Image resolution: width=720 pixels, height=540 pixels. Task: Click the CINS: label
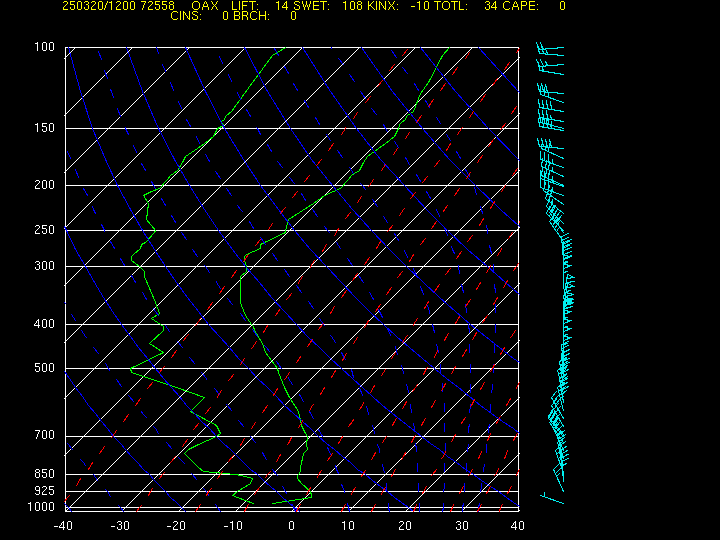point(186,16)
